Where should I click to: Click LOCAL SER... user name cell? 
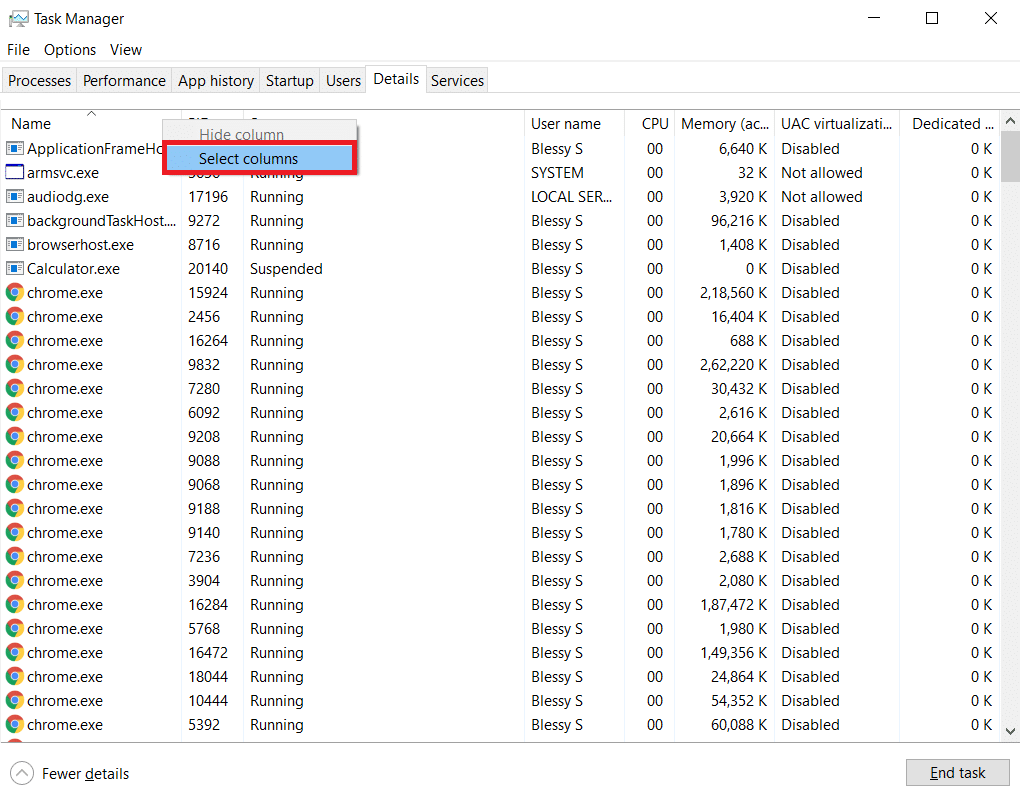pos(571,197)
